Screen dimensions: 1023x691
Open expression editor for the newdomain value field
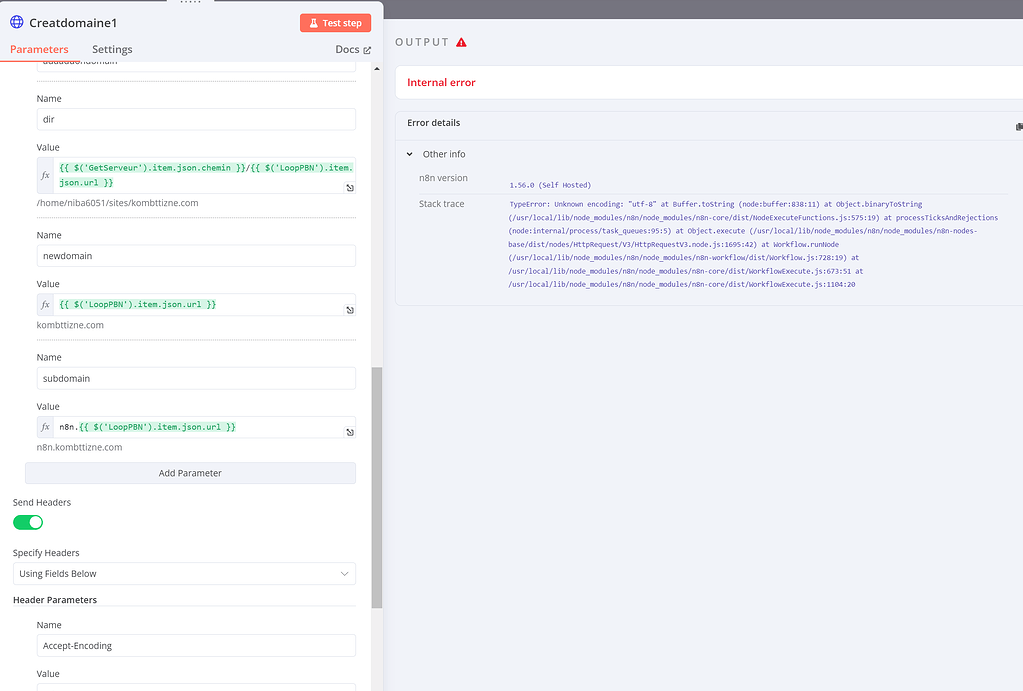(x=350, y=310)
